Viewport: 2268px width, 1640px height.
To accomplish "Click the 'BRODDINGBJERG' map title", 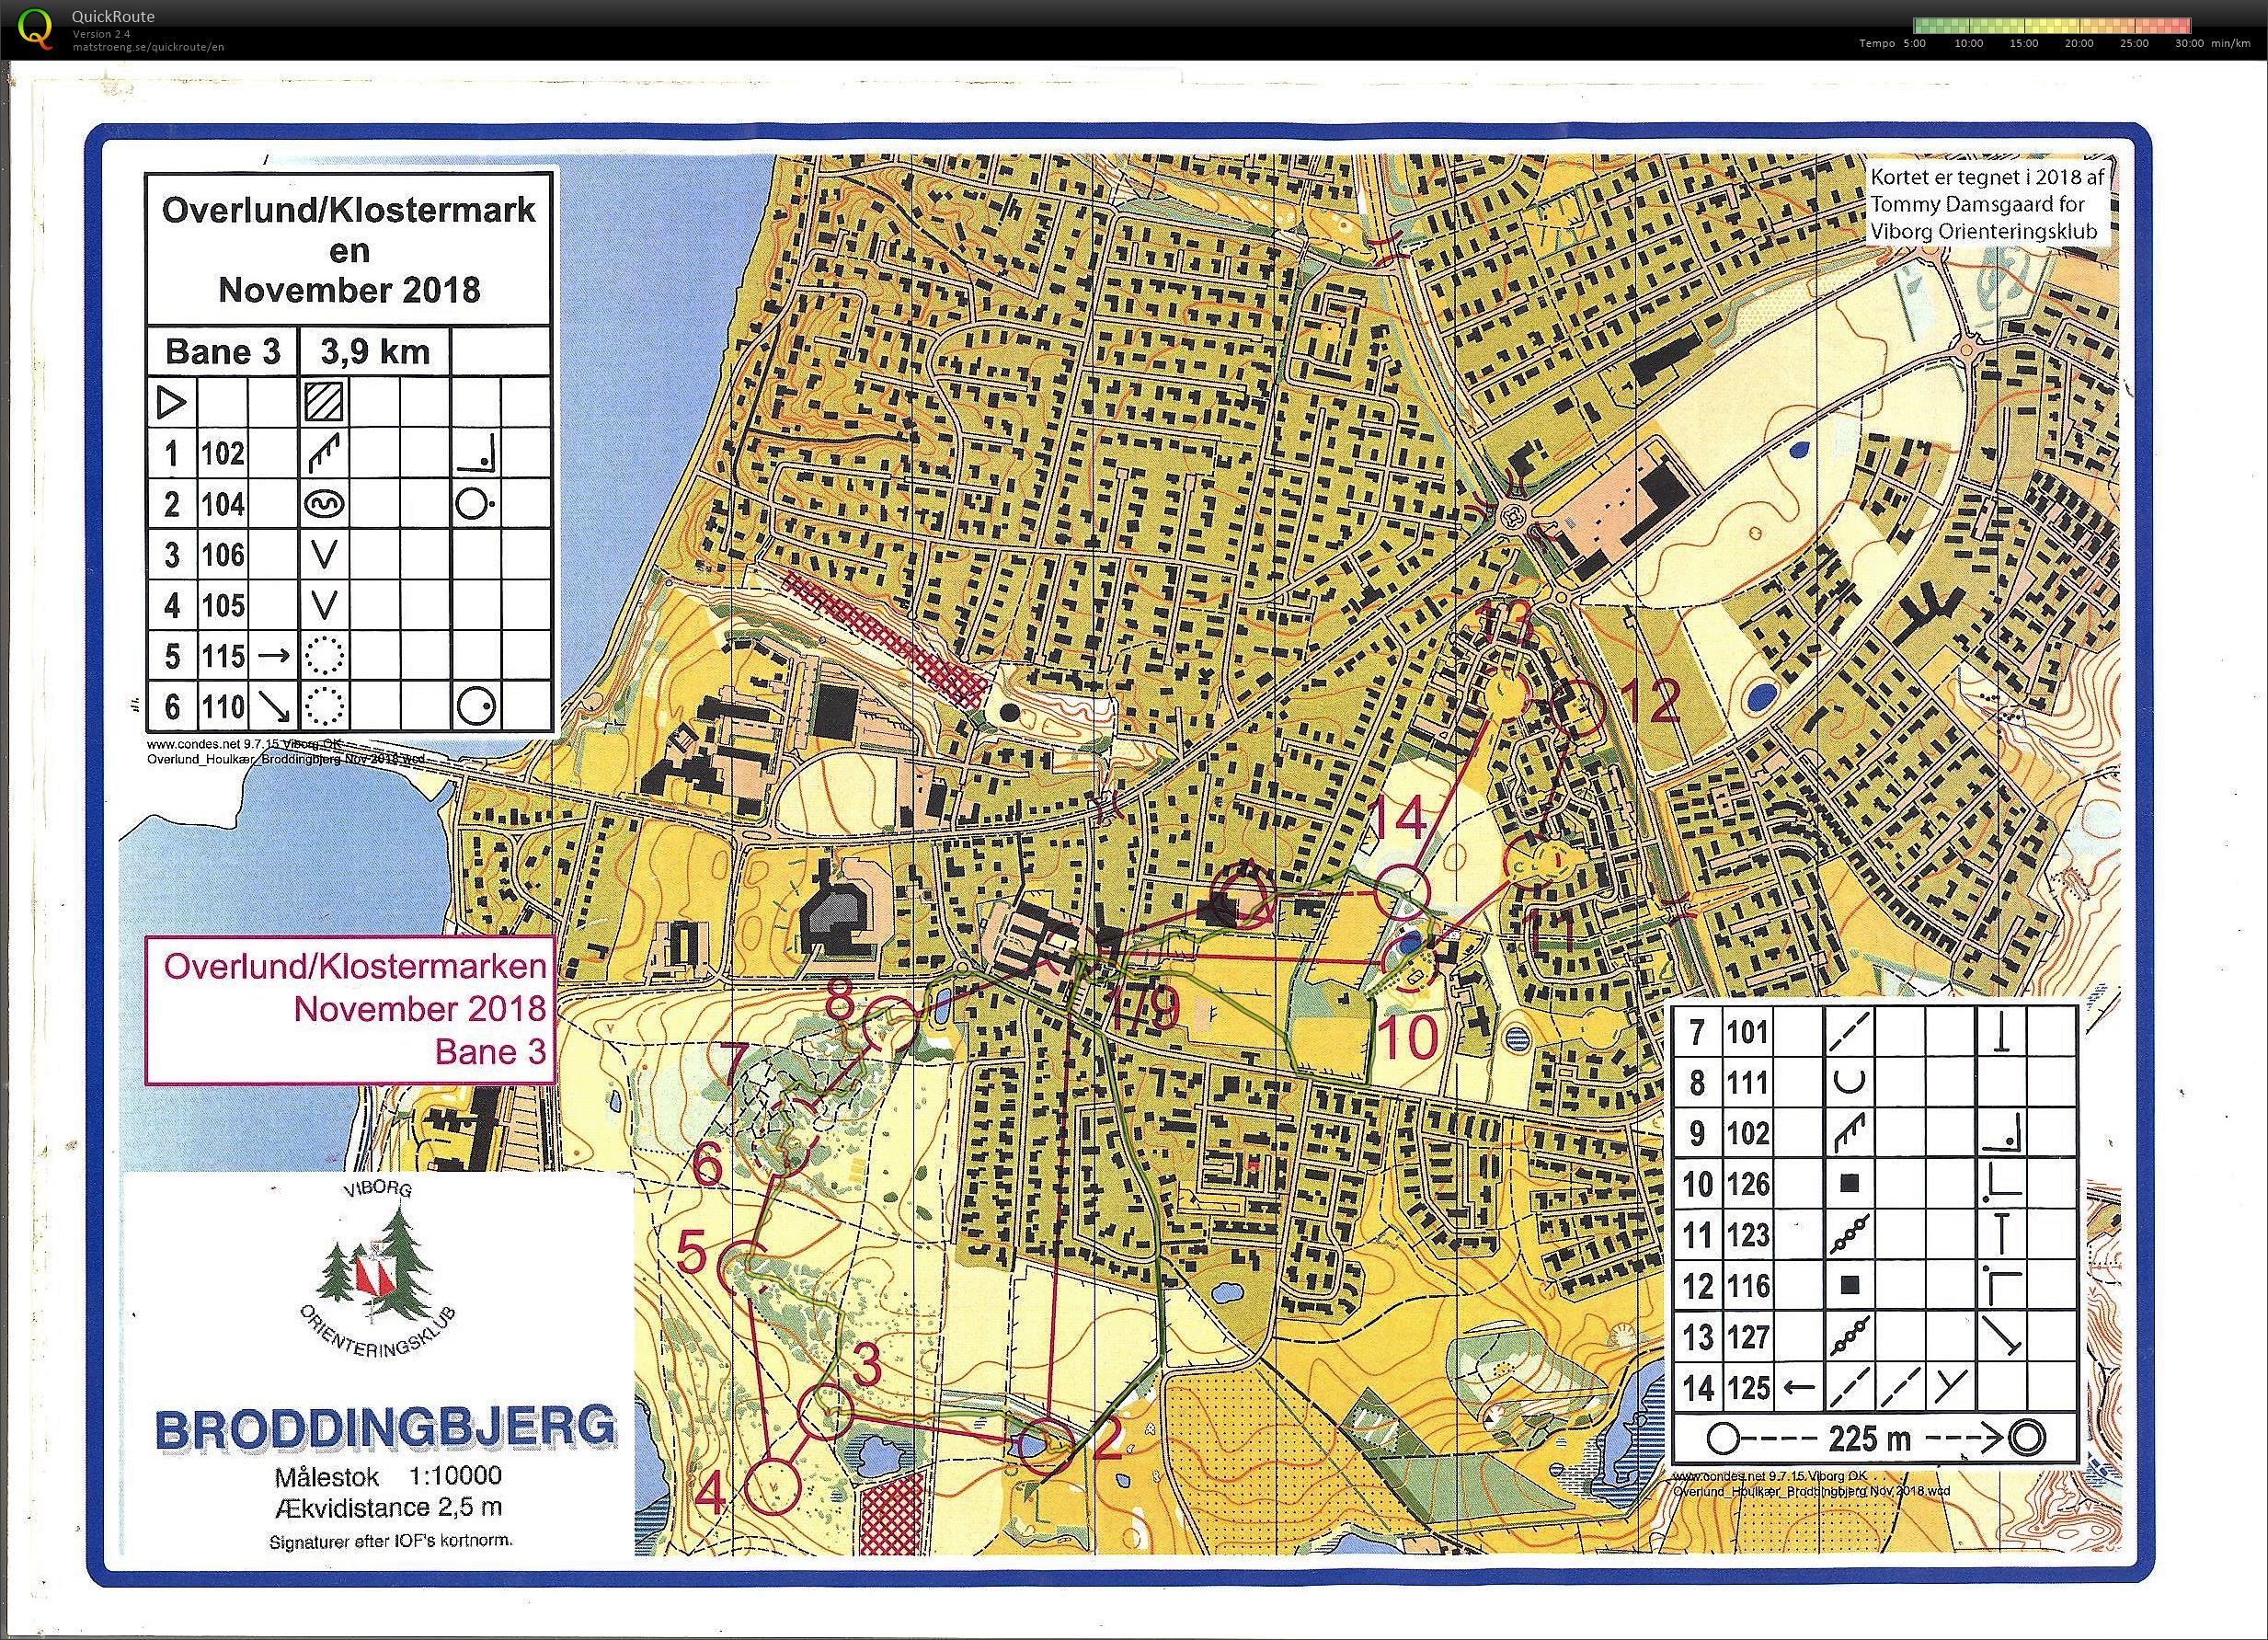I will (386, 1428).
